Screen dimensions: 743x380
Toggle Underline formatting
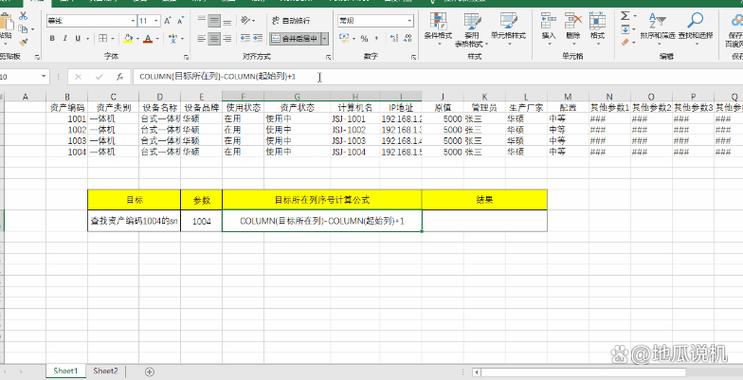pyautogui.click(x=77, y=38)
